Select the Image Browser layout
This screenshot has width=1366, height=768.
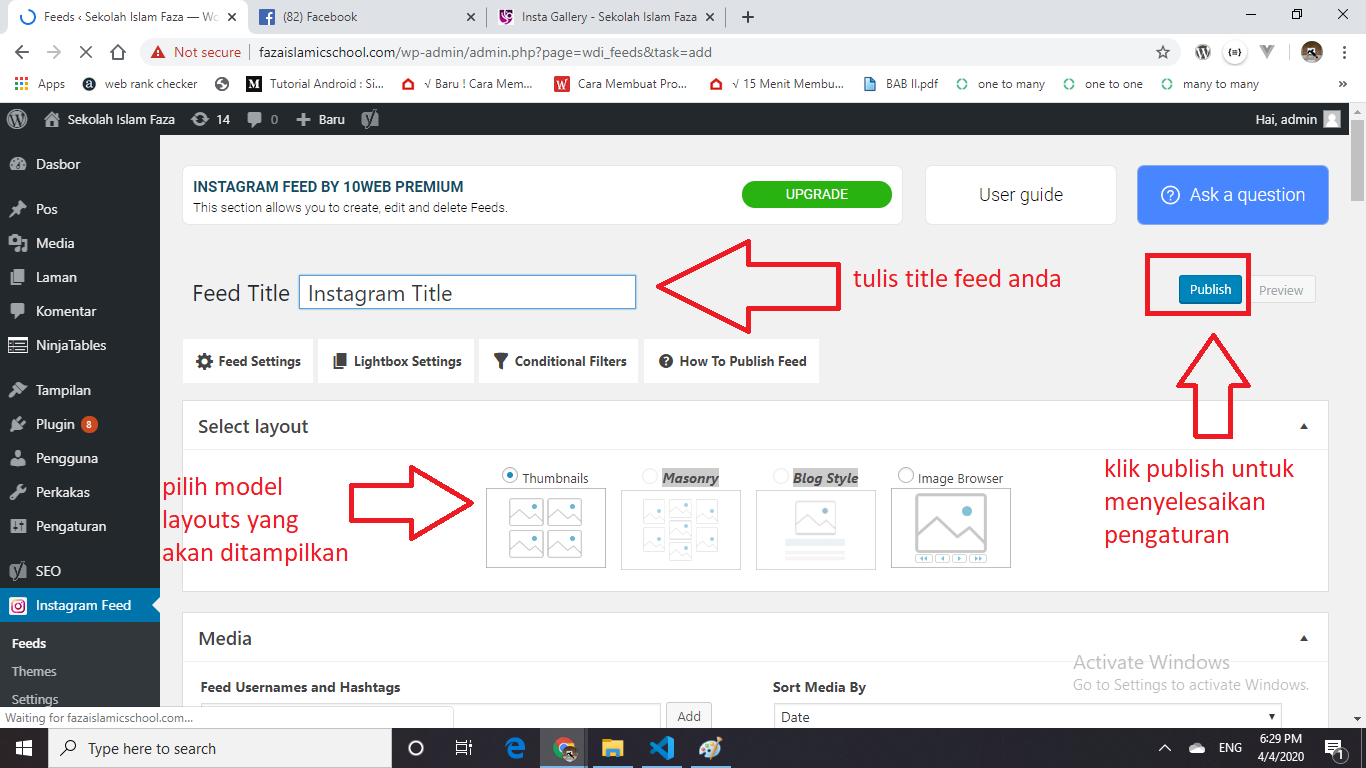click(x=906, y=475)
